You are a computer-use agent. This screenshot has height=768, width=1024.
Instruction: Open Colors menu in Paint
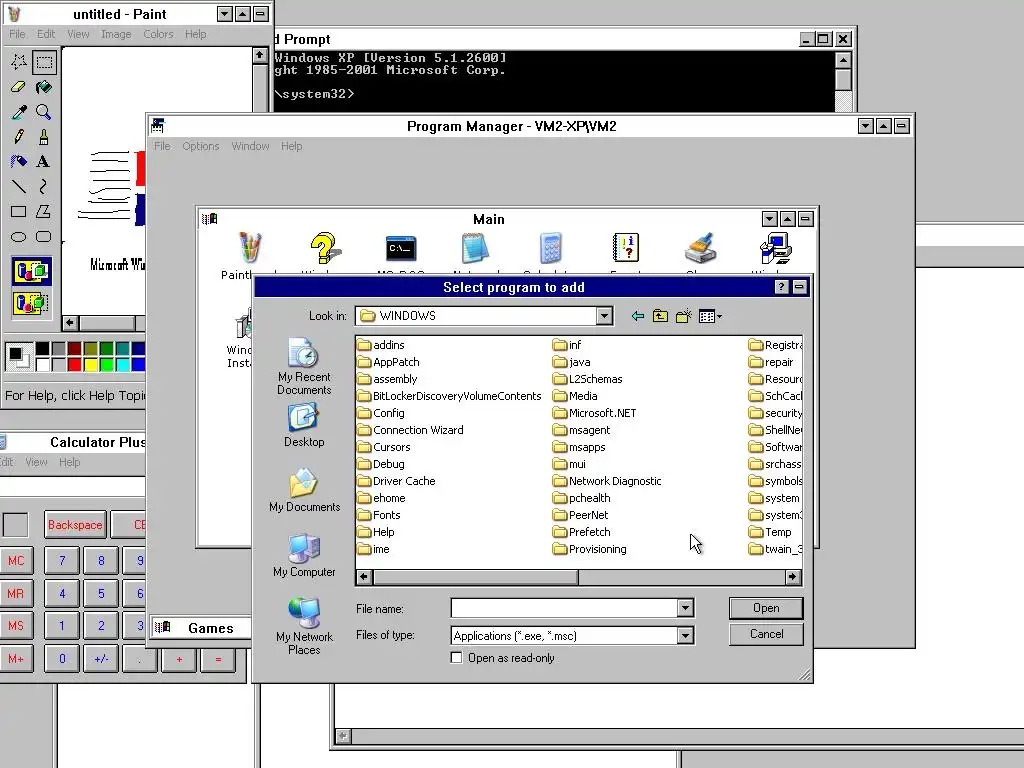tap(158, 34)
